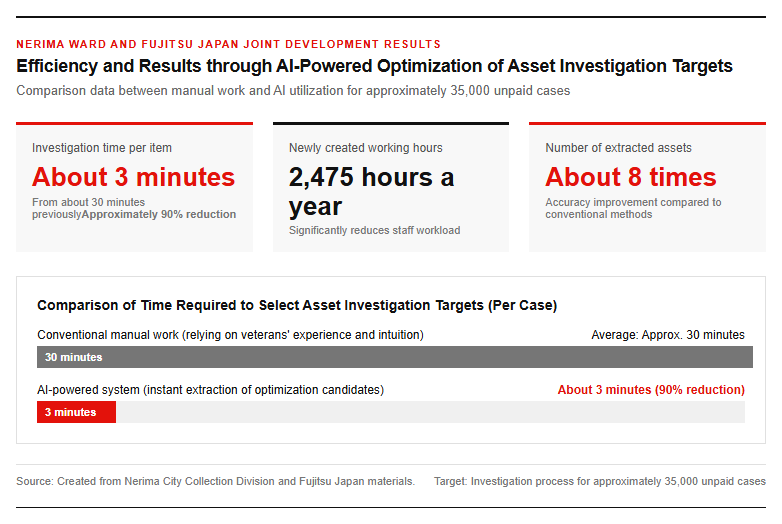
Task: Click the 'About 3 minutes' red figure
Action: coord(133,177)
